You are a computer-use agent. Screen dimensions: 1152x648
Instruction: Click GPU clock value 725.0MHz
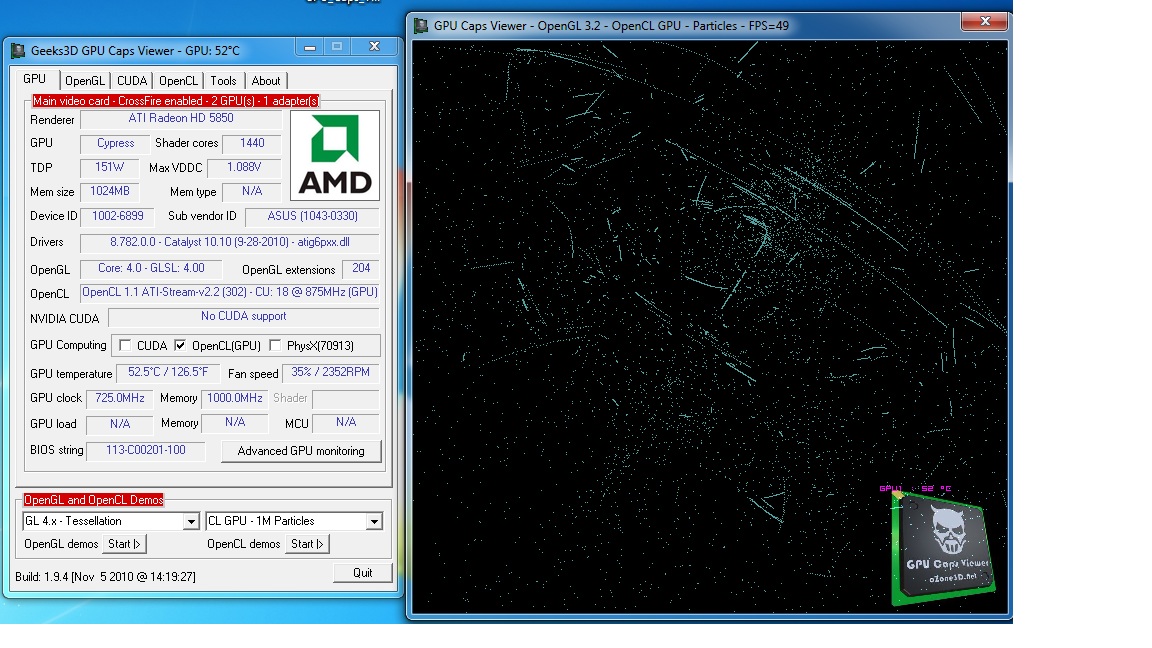pyautogui.click(x=120, y=398)
